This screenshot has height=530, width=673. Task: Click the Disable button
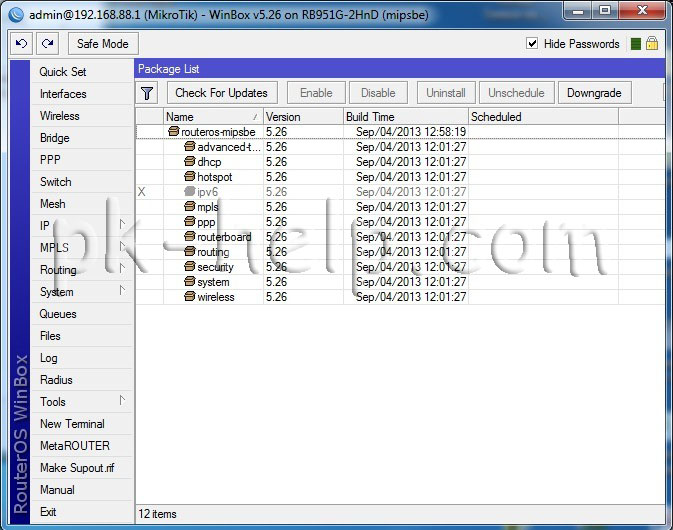[x=378, y=93]
